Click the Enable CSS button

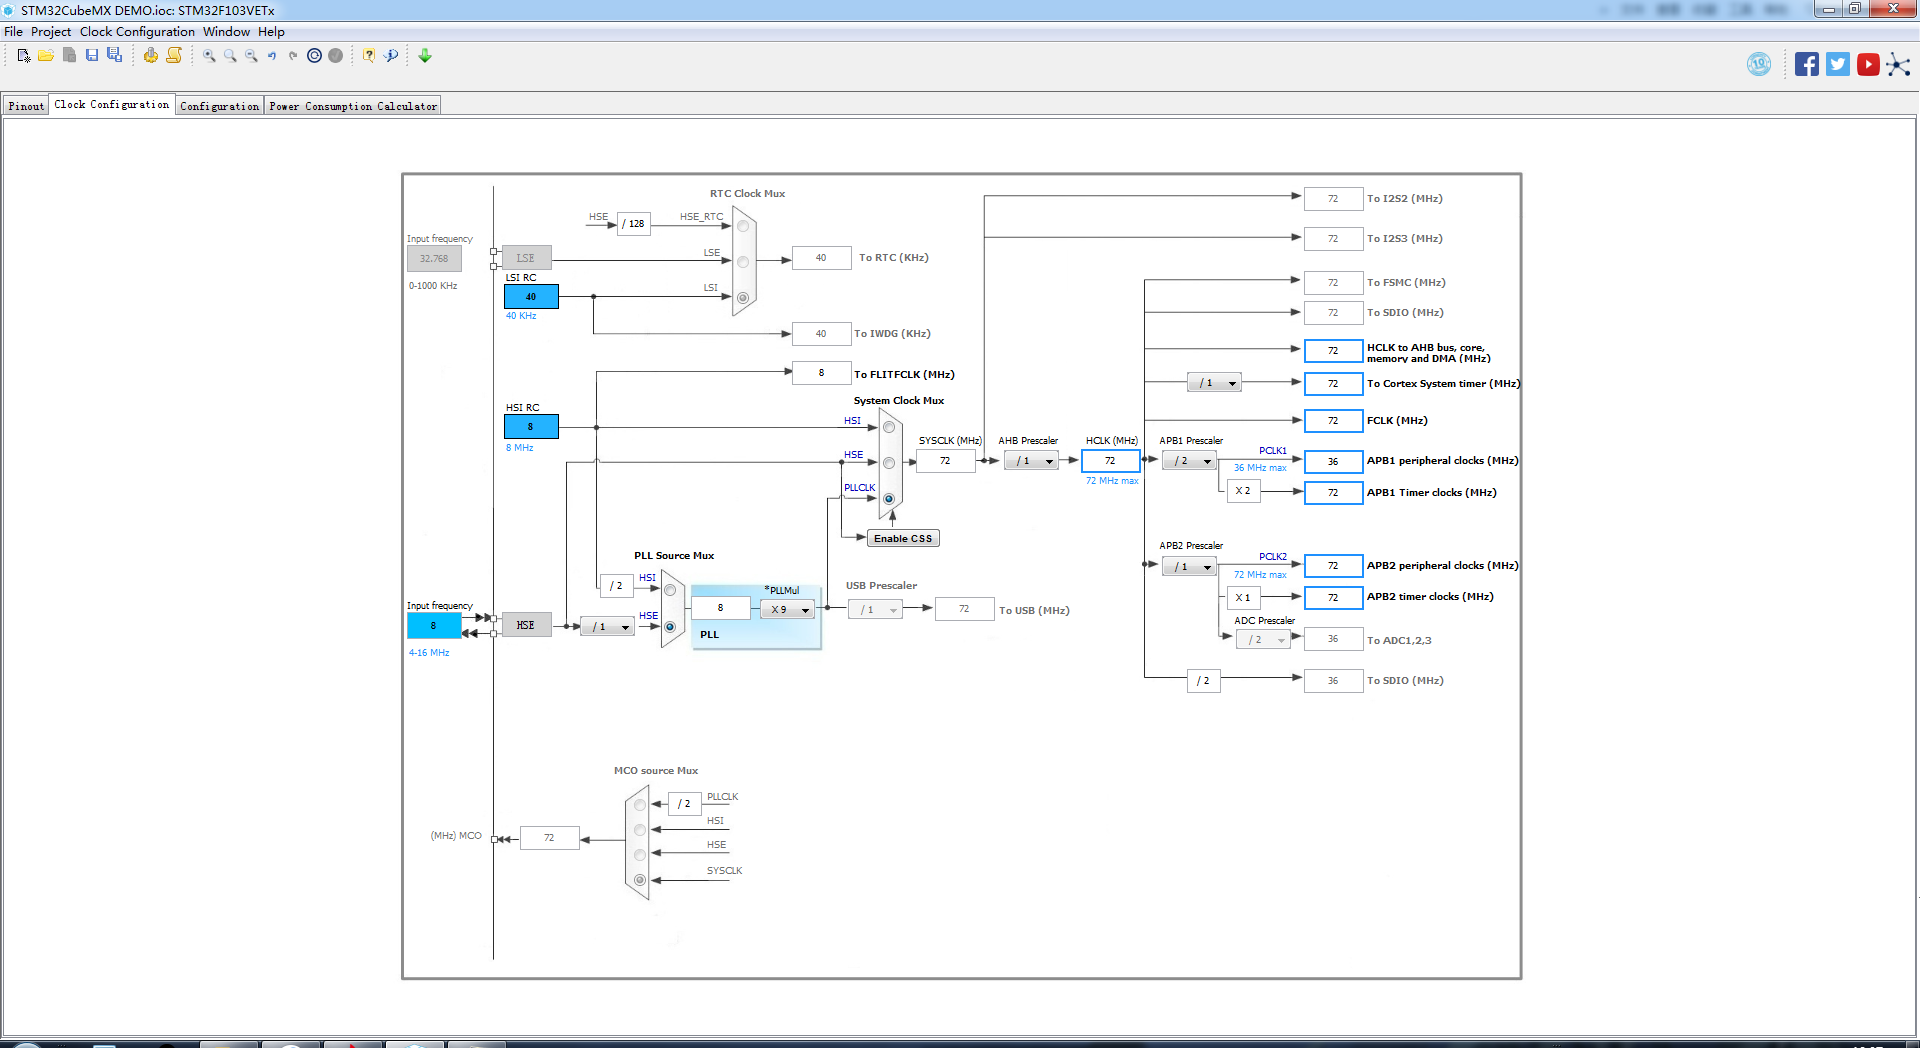coord(903,539)
